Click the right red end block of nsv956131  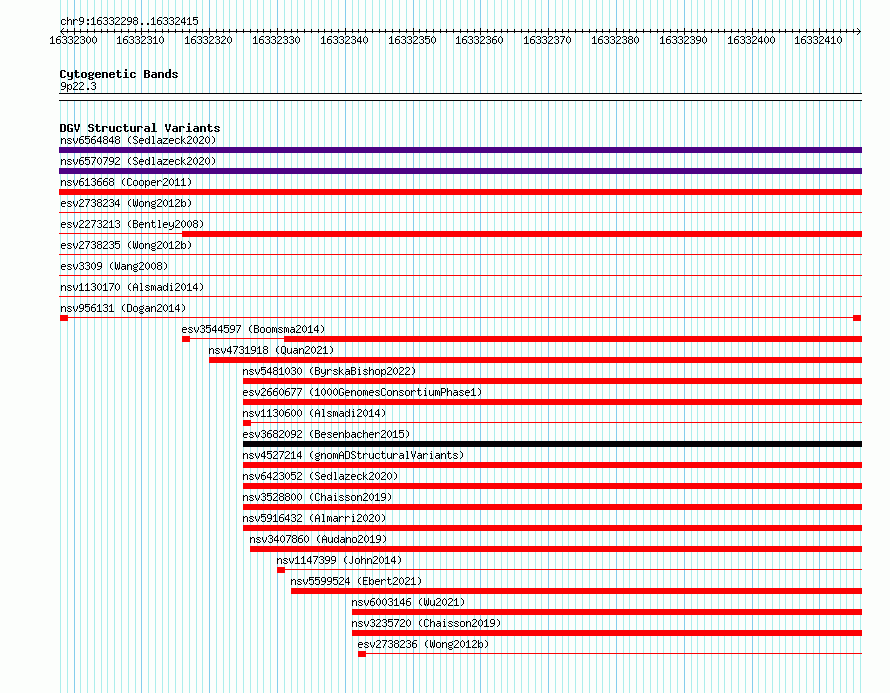857,318
